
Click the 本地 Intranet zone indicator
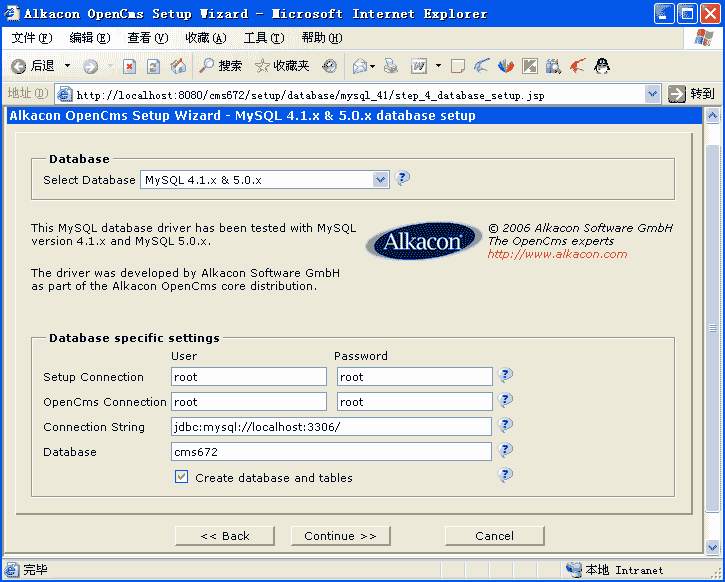617,570
